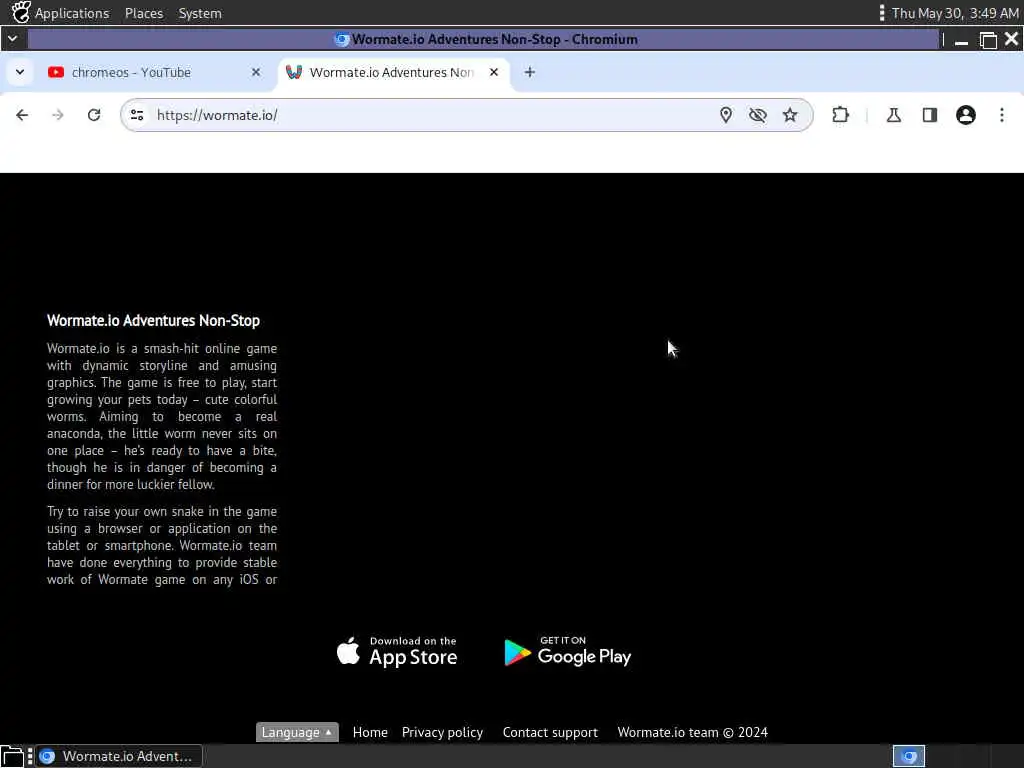Open the profile avatar menu
The height and width of the screenshot is (768, 1024).
966,115
